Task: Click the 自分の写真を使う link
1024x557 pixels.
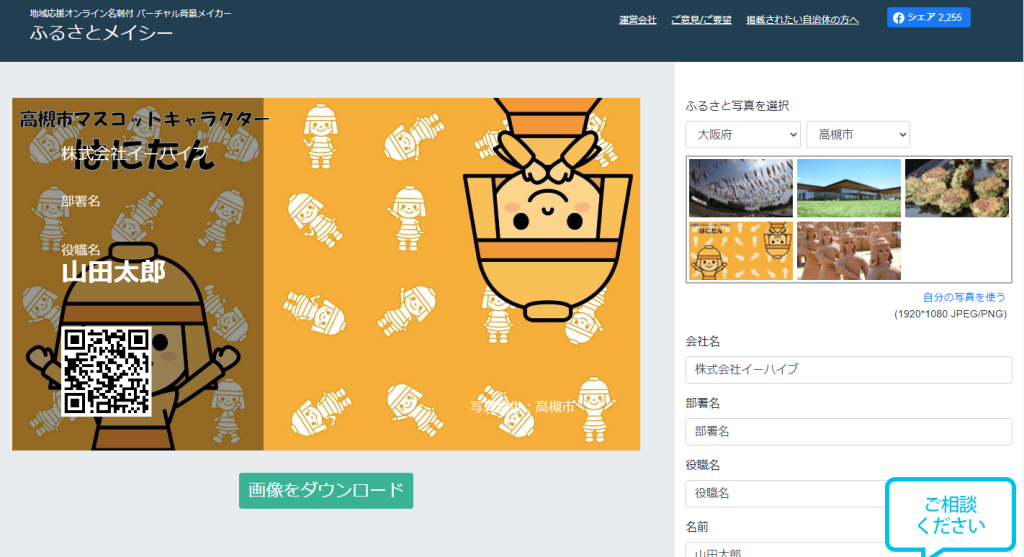Action: pos(964,297)
